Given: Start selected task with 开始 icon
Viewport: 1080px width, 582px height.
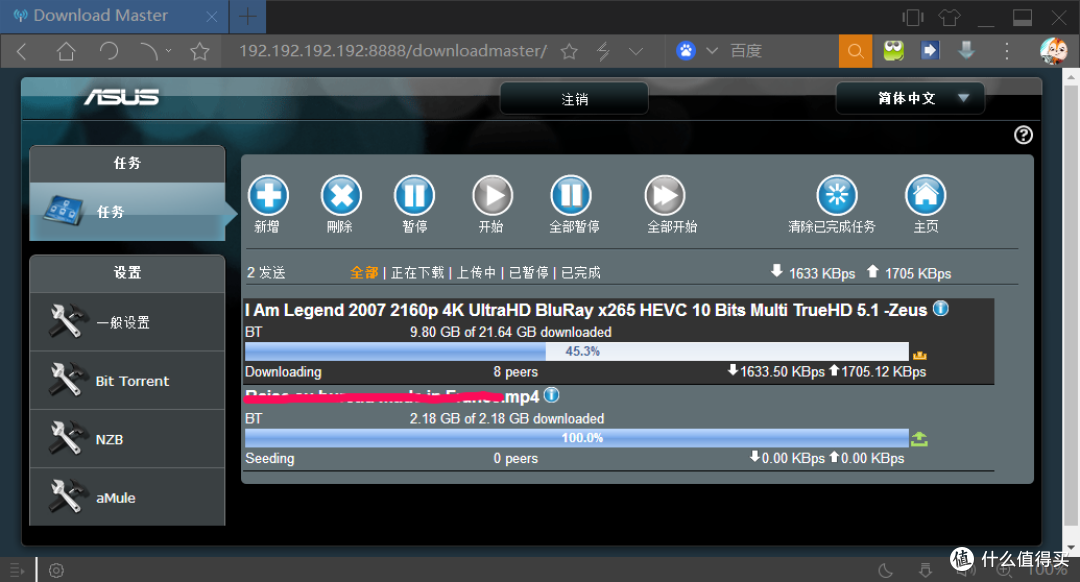Looking at the screenshot, I should pyautogui.click(x=491, y=196).
